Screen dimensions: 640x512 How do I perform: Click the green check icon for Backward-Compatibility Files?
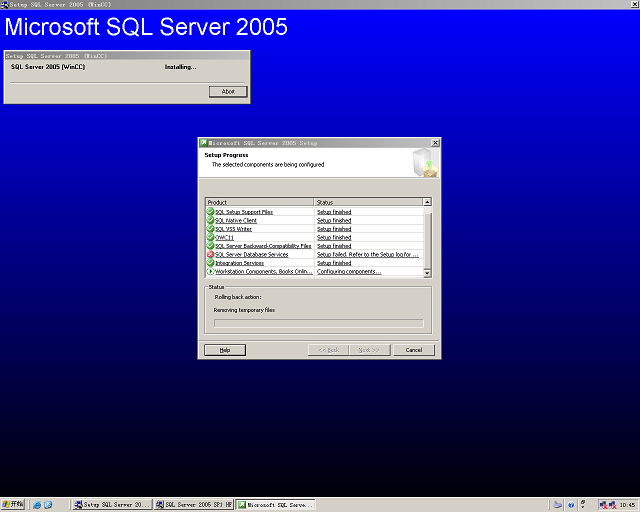pos(210,246)
